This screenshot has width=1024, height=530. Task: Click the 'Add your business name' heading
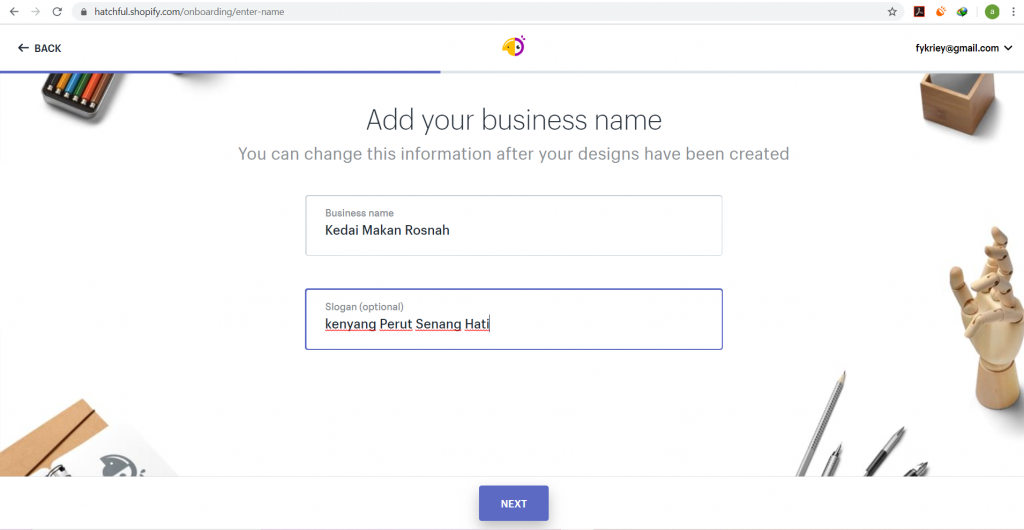[513, 120]
